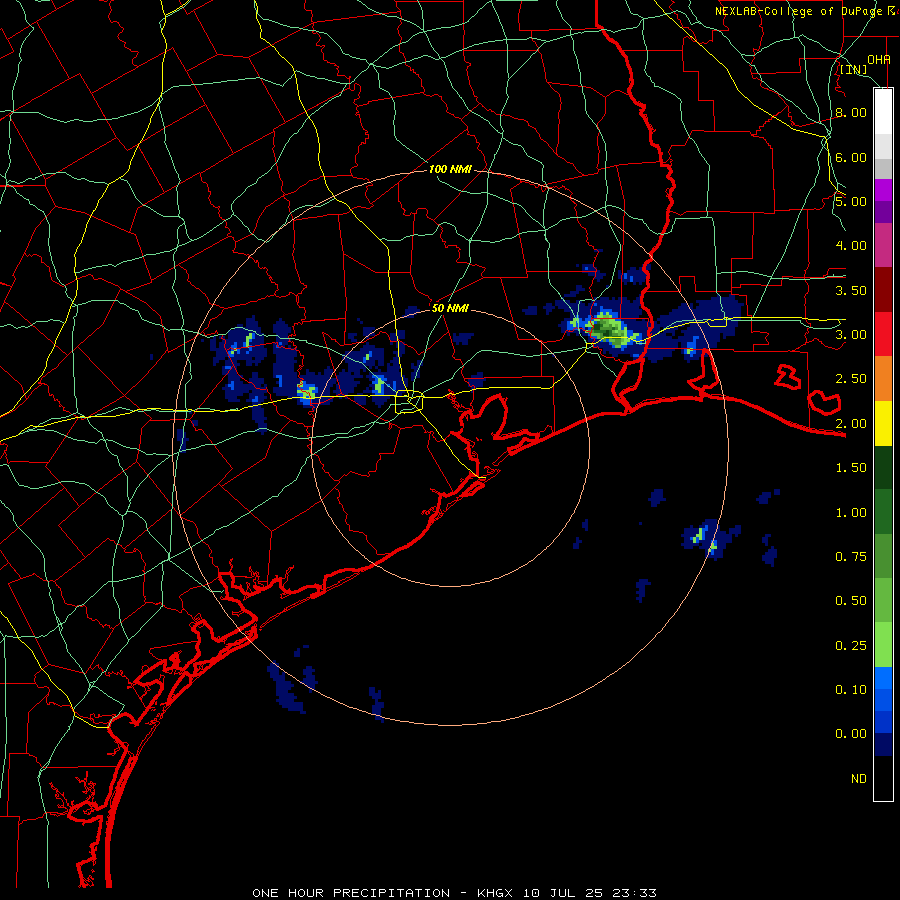
Task: Select the dark red swatch near 3.50
Action: [883, 290]
